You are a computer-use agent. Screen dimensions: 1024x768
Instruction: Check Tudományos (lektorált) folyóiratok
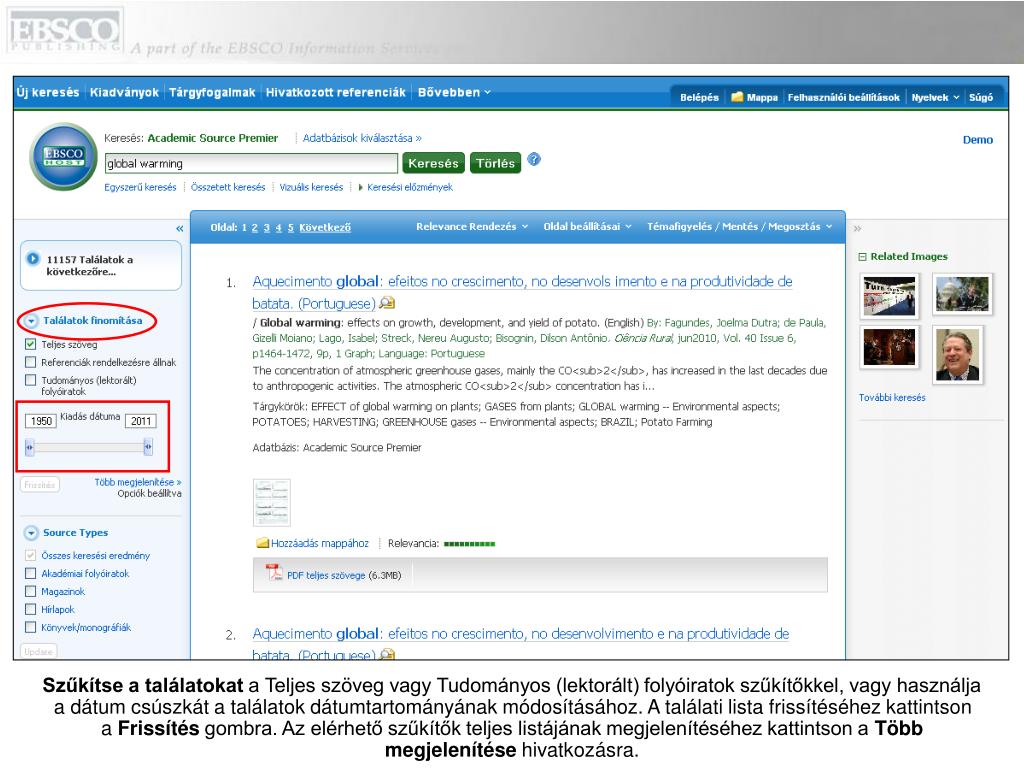[31, 380]
